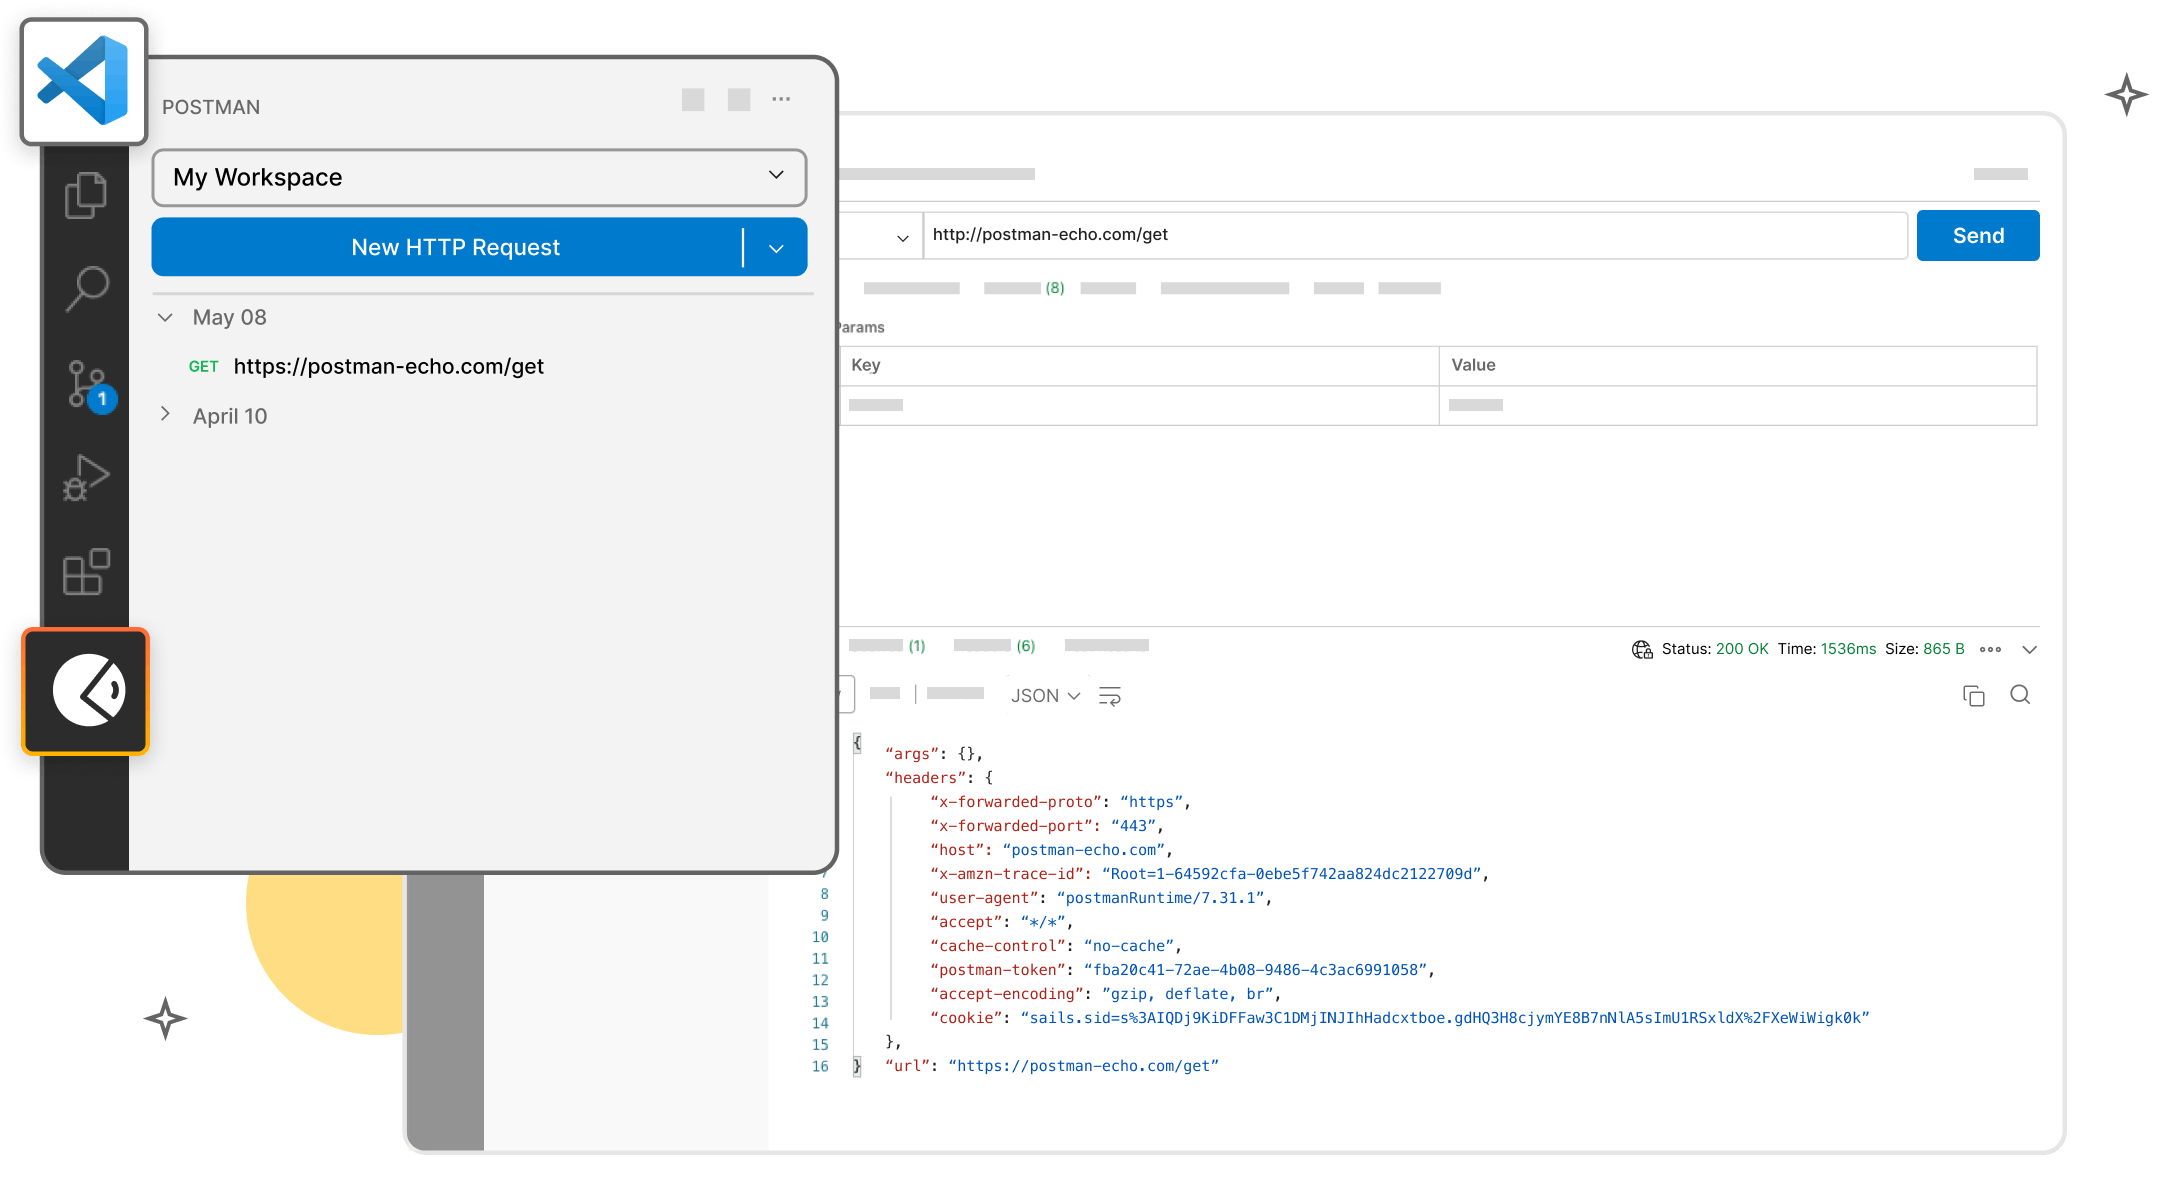Click "host" postman-echo.com line

(x=1051, y=850)
